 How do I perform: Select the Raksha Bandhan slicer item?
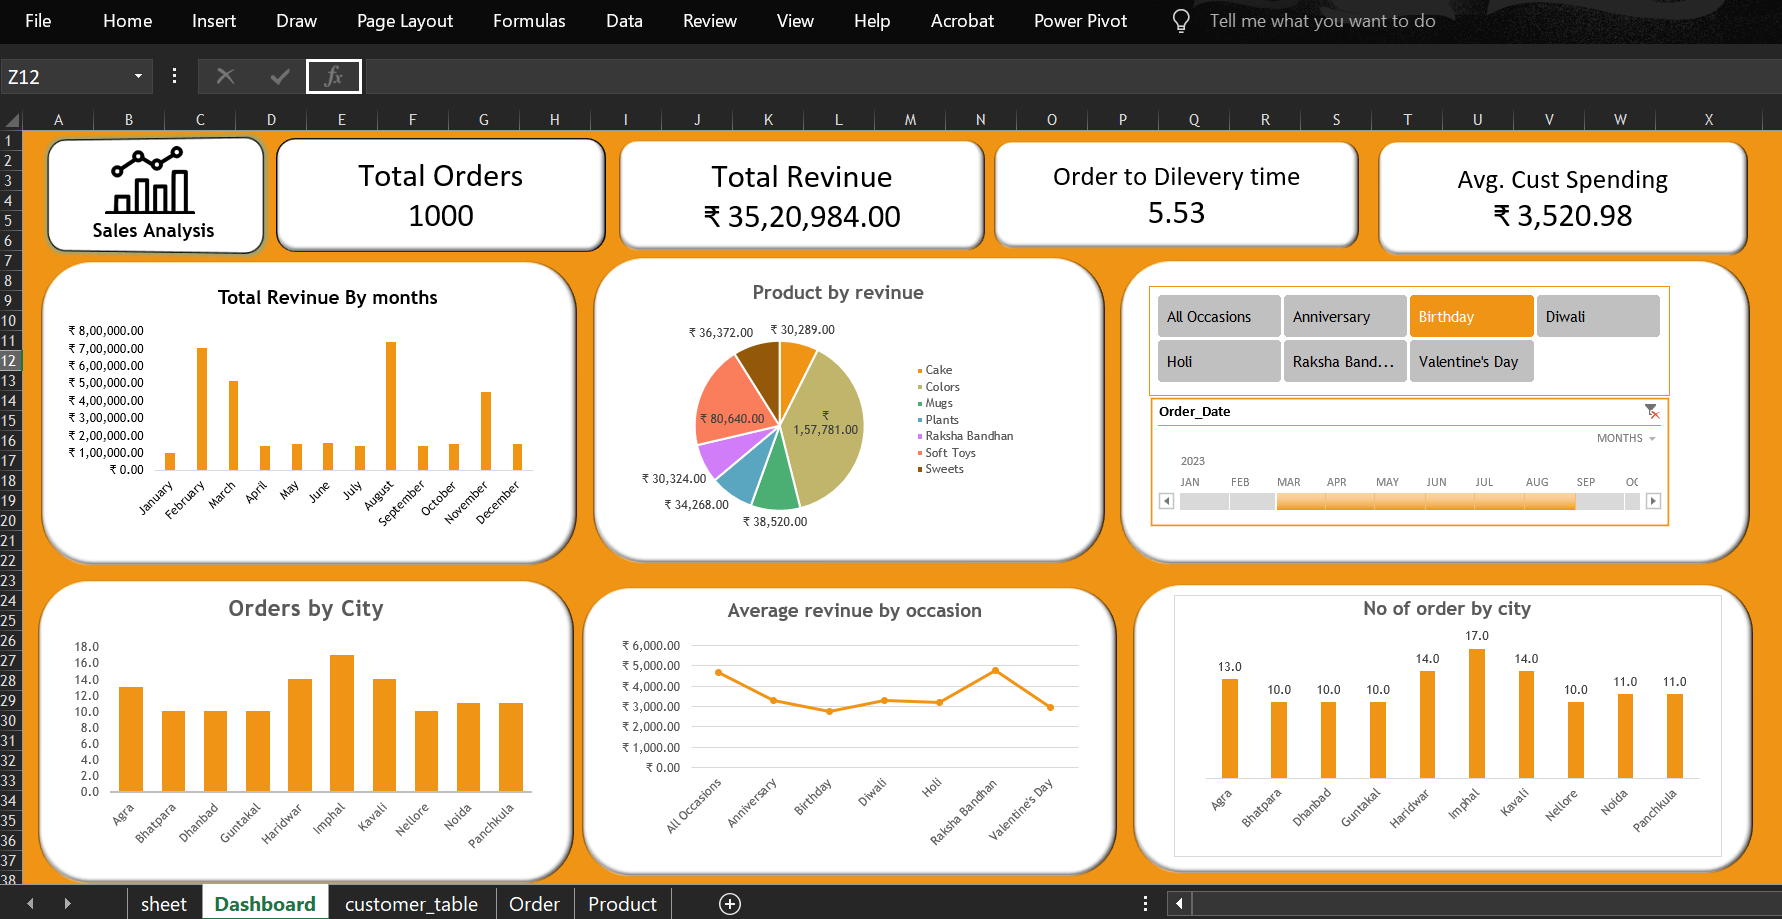pos(1345,361)
